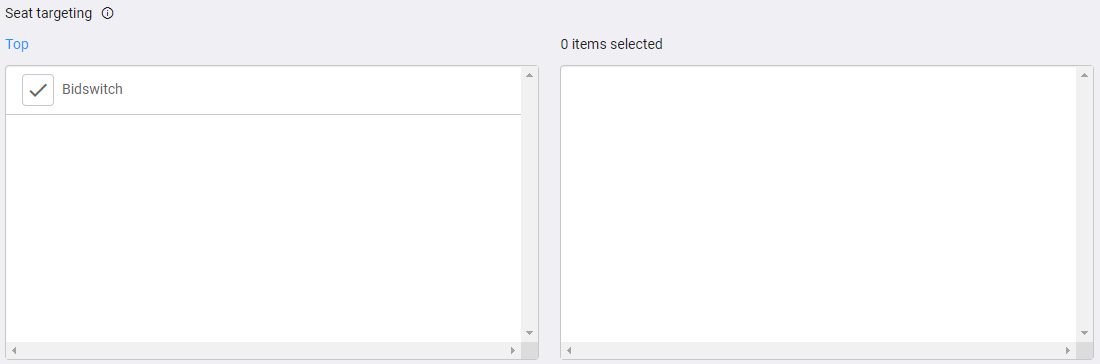Click right arrow of available seats horizontal scrollbar

pyautogui.click(x=513, y=350)
